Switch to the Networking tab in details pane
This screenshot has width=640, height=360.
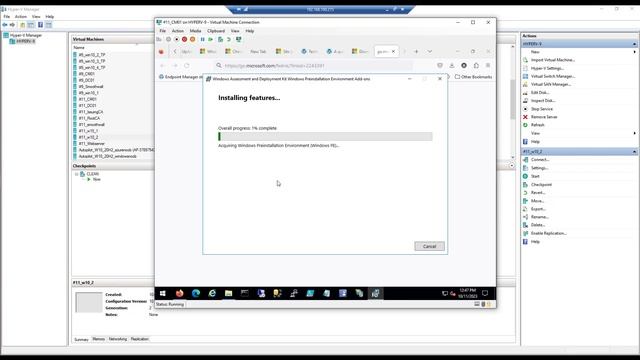pos(118,339)
